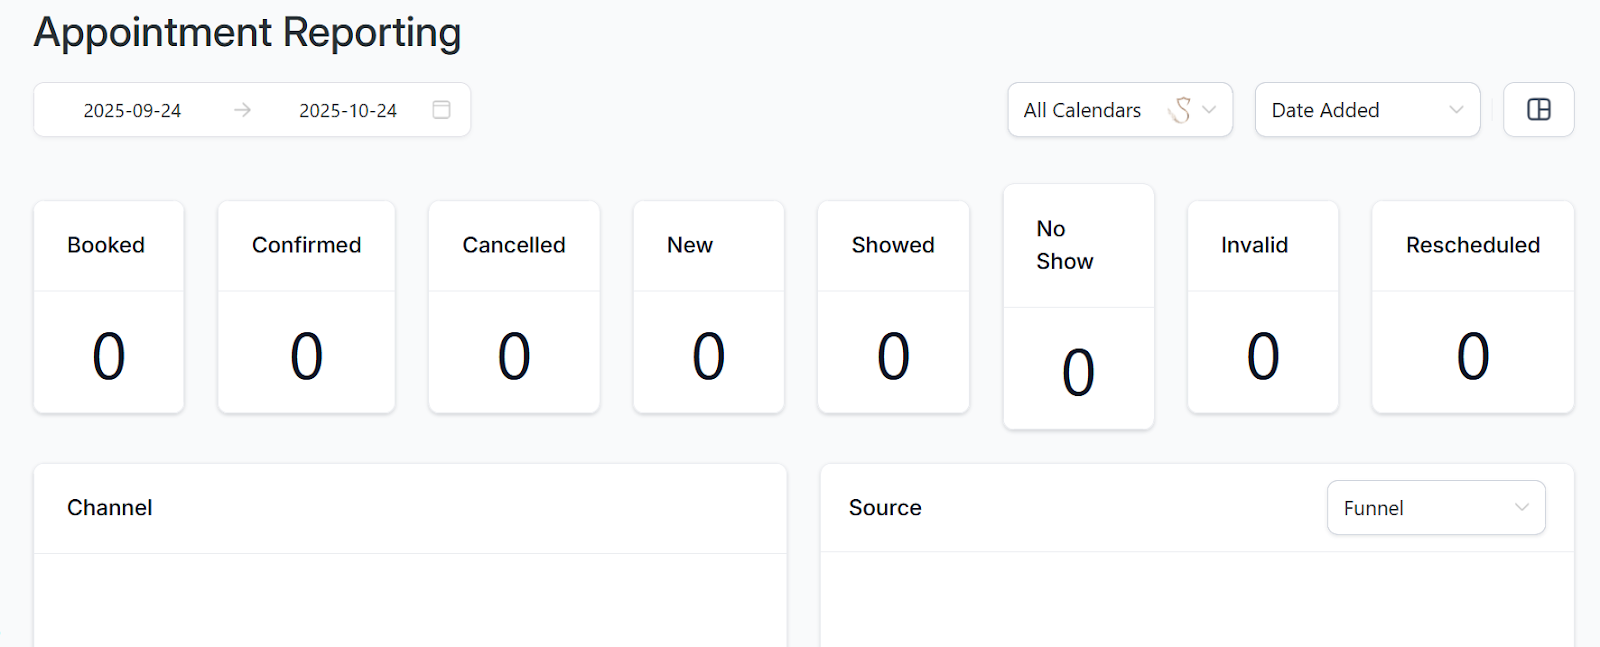Edit the start date 2025-09-24
The height and width of the screenshot is (647, 1600).
pos(132,111)
